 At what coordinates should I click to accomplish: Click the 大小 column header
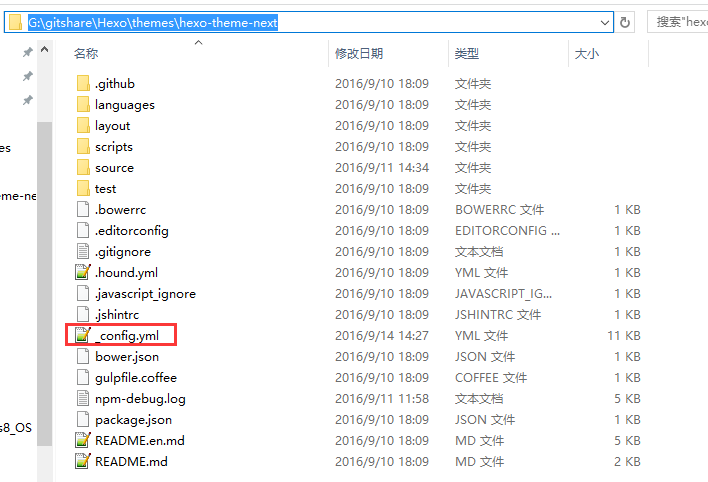[x=586, y=54]
